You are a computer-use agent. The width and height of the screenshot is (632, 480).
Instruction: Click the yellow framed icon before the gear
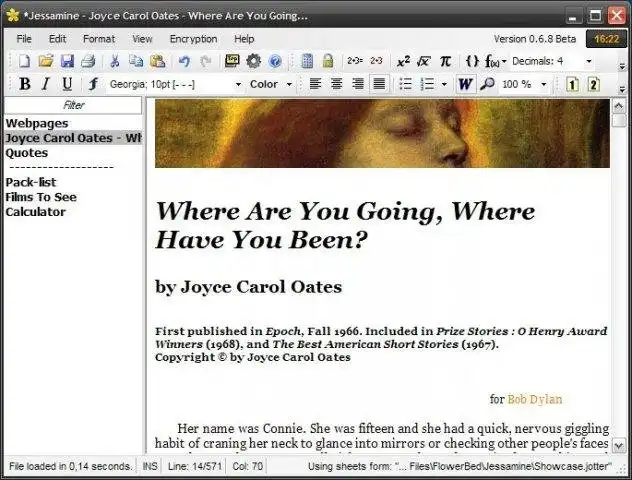232,61
